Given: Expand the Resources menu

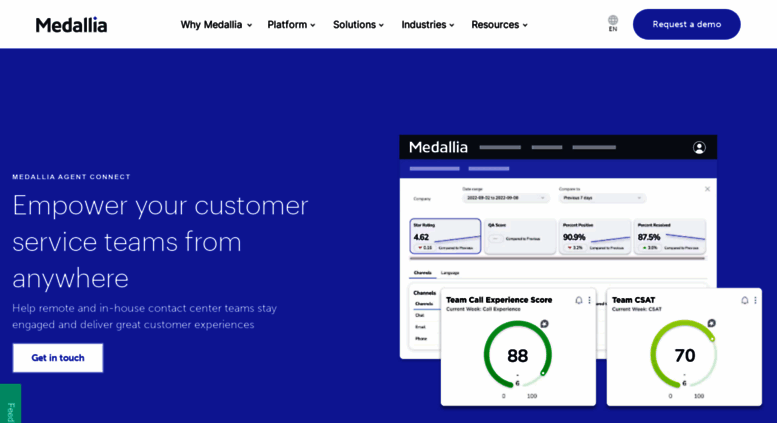Looking at the screenshot, I should 499,25.
